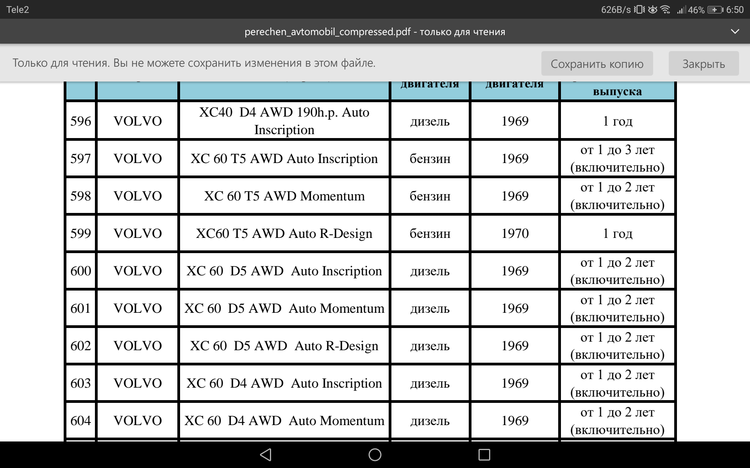Tap the 626B/s network speed indicator

pyautogui.click(x=616, y=10)
